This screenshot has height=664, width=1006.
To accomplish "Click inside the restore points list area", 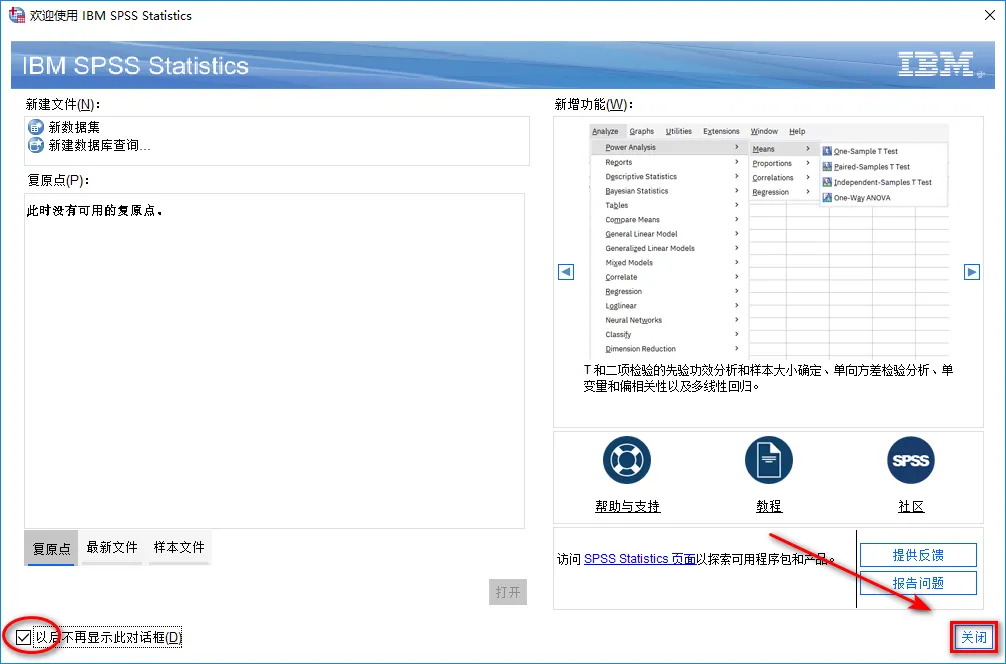I will point(275,361).
